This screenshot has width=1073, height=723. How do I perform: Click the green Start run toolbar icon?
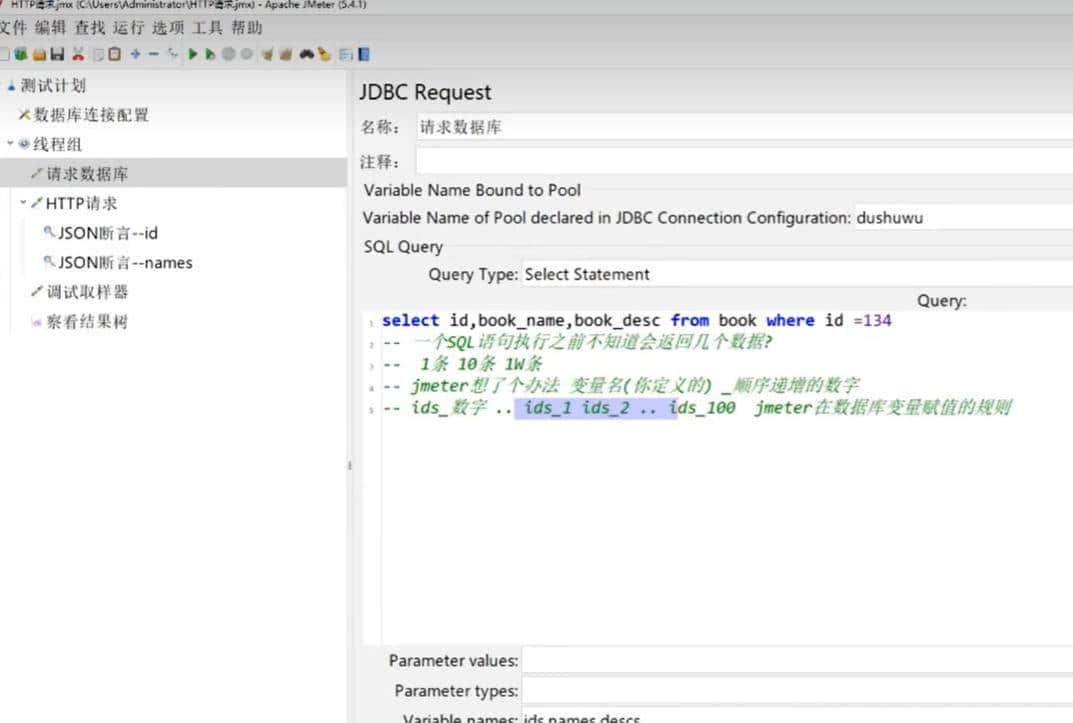click(x=193, y=54)
